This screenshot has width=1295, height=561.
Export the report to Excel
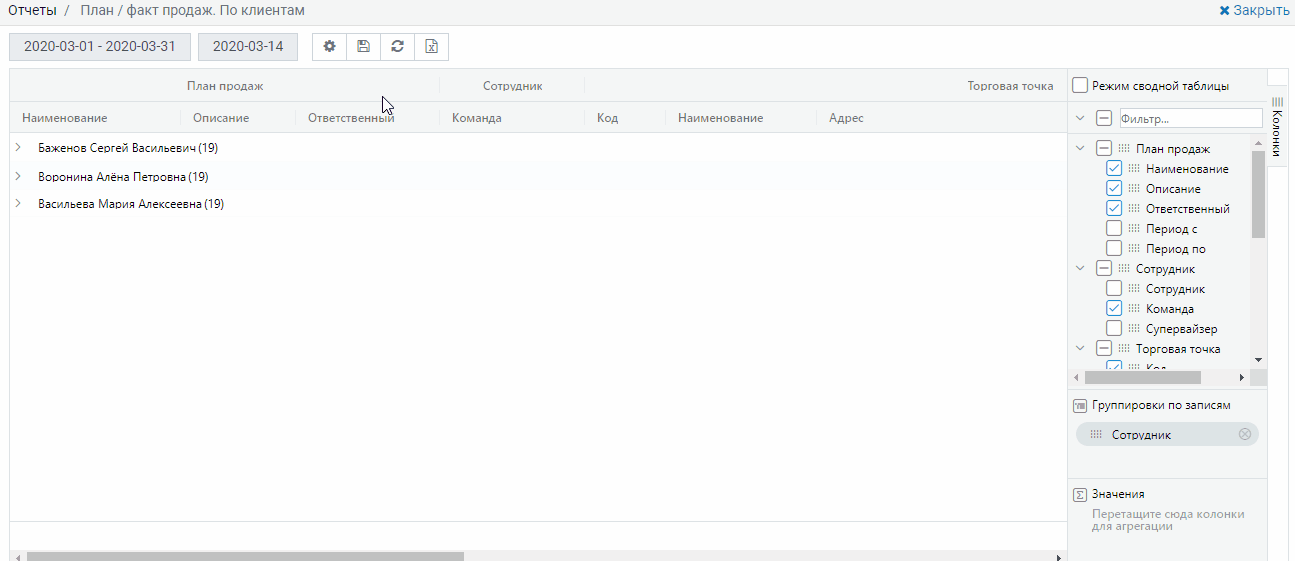click(x=431, y=47)
